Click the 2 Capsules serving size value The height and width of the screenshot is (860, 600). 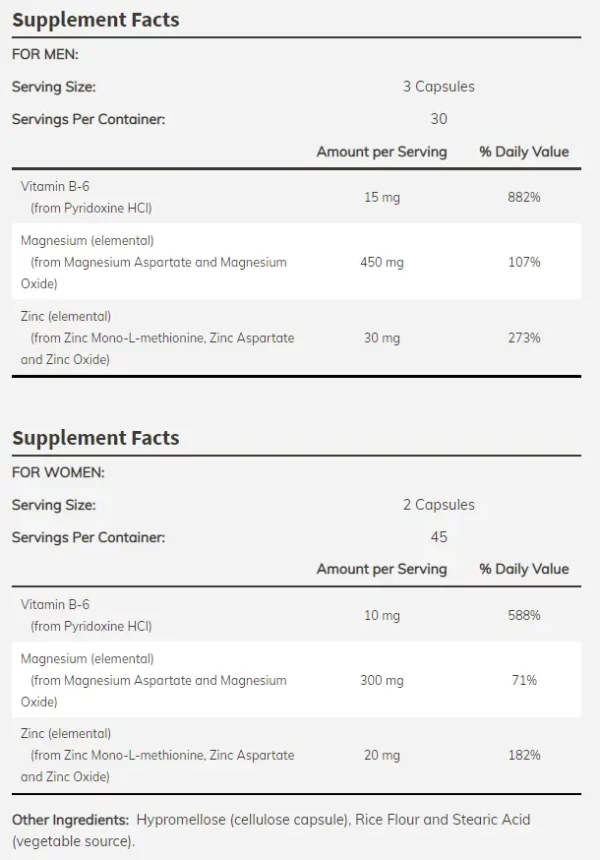click(439, 505)
